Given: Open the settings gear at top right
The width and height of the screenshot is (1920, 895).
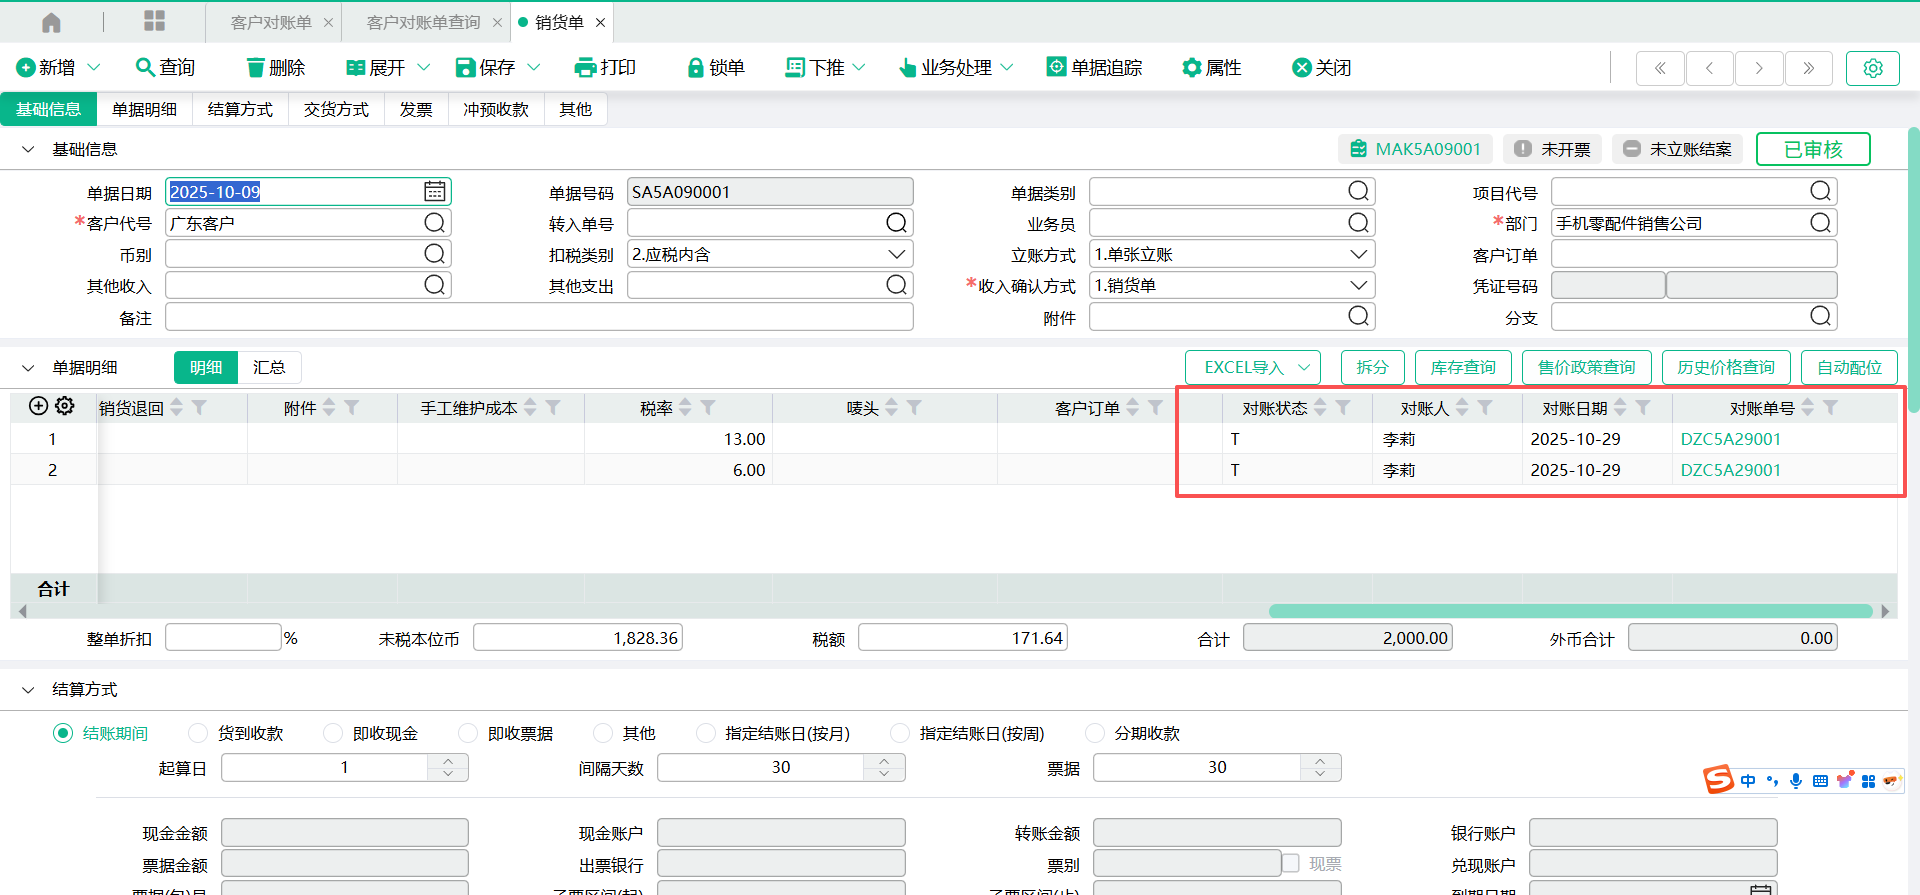Looking at the screenshot, I should tap(1872, 68).
